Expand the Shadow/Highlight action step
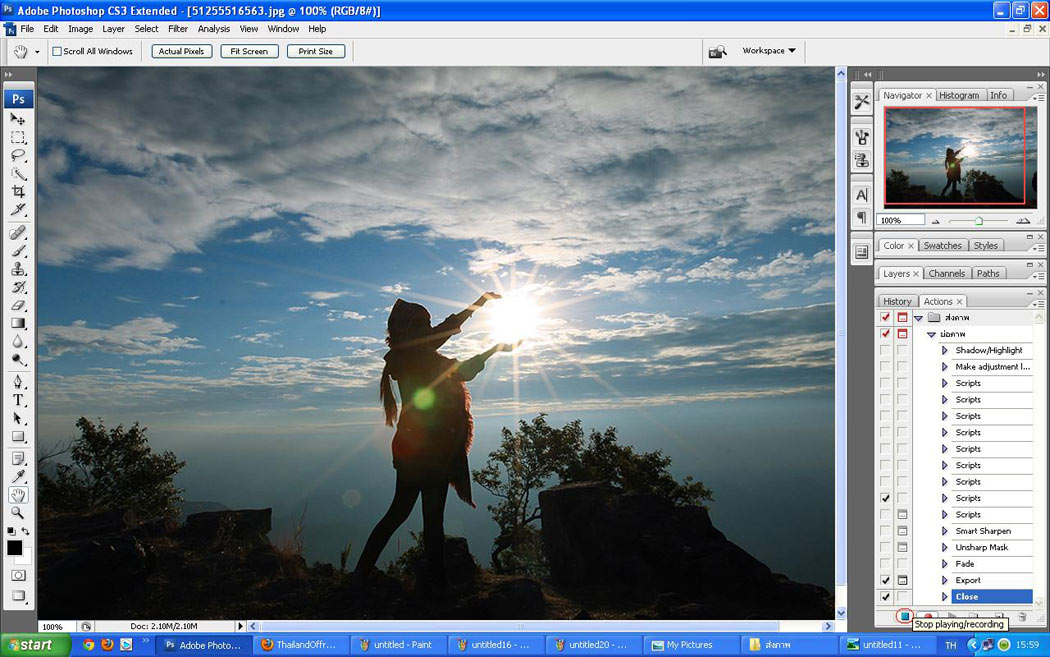The width and height of the screenshot is (1050, 657). coord(945,351)
